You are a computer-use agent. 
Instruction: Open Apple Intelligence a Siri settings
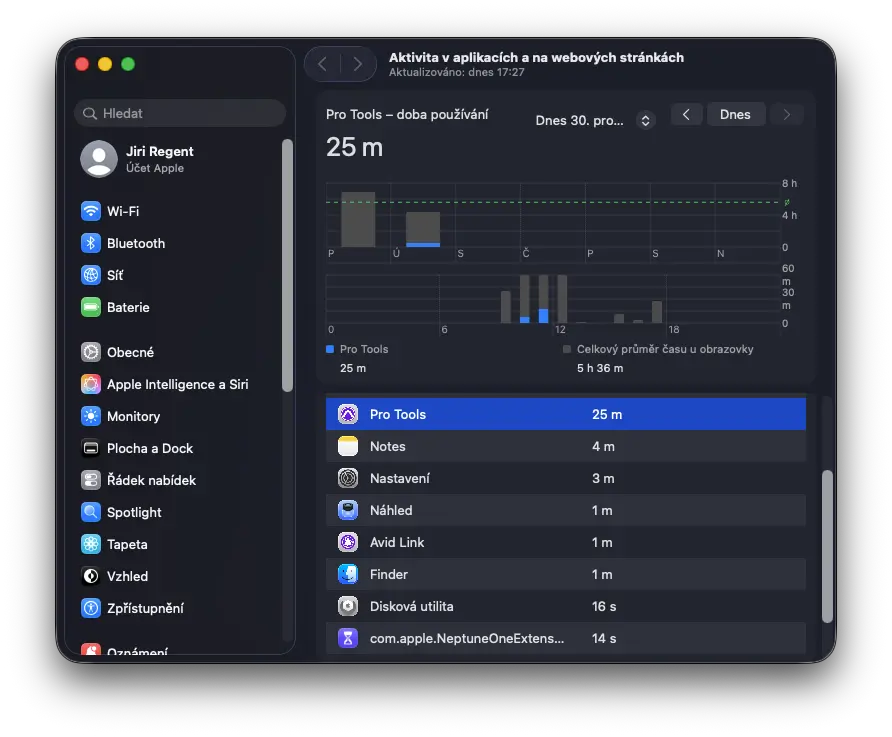(177, 384)
